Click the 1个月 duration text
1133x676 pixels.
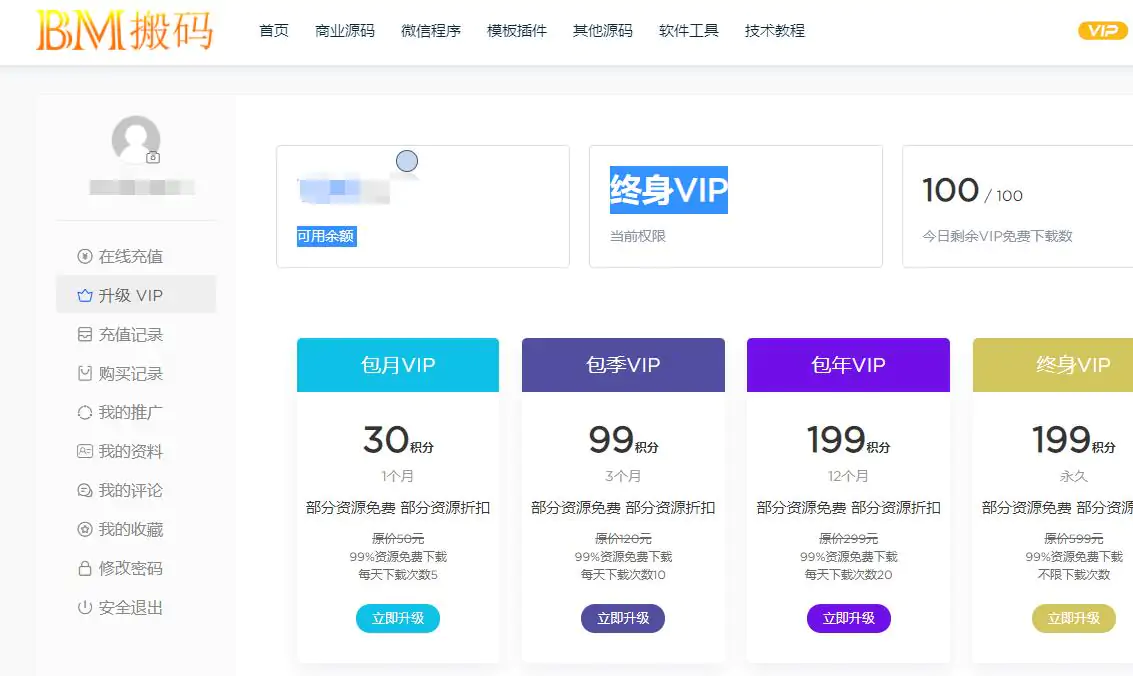click(397, 477)
